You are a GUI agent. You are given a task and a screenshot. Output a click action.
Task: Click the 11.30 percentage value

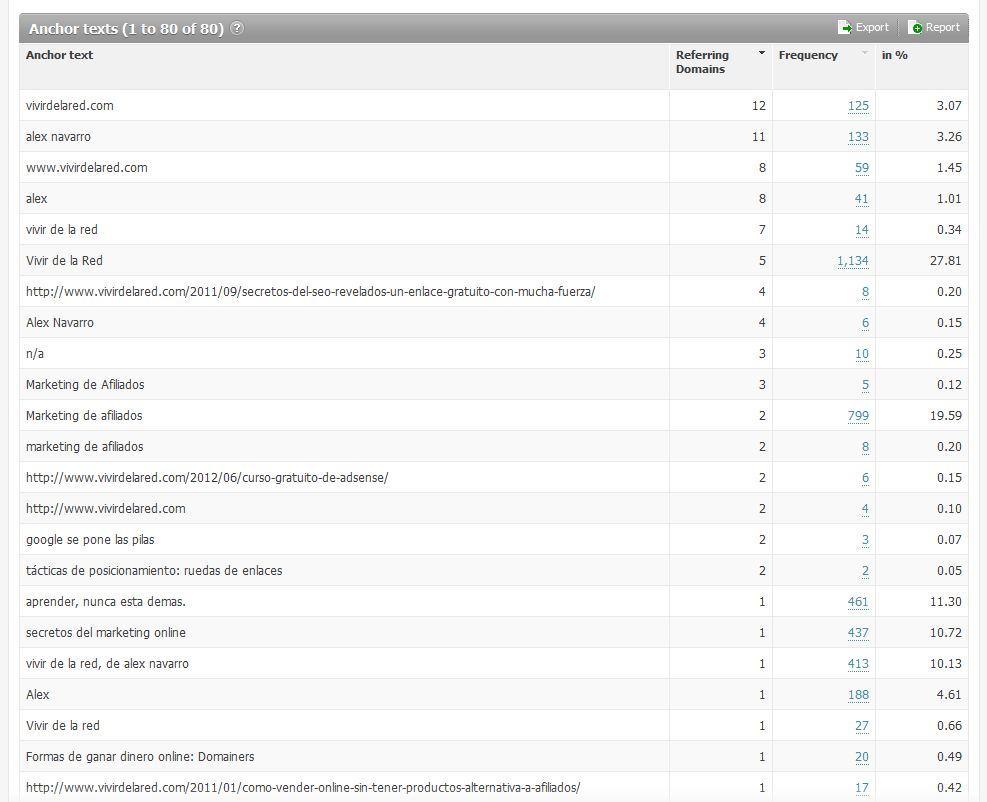[x=945, y=602]
